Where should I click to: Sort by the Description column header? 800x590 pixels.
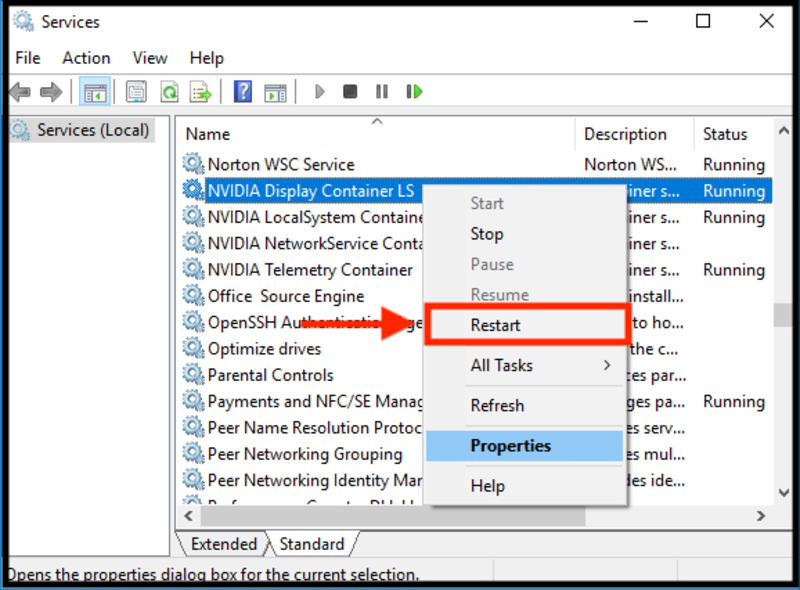[635, 134]
